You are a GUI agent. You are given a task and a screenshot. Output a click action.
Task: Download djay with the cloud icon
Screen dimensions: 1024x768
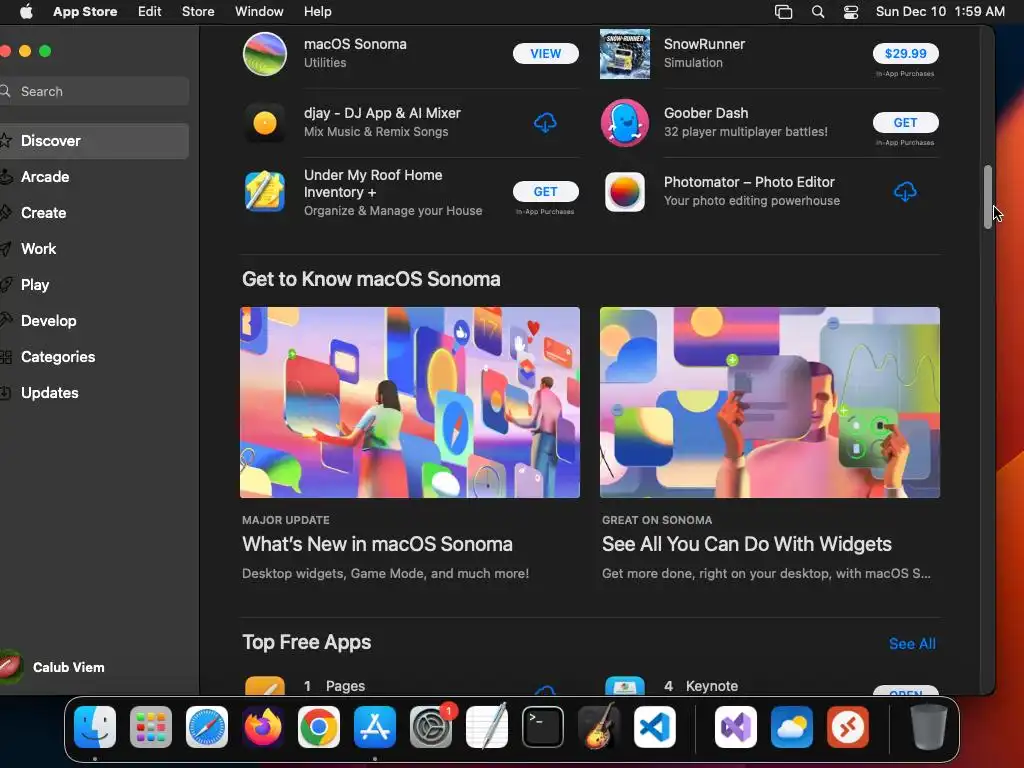pyautogui.click(x=545, y=123)
